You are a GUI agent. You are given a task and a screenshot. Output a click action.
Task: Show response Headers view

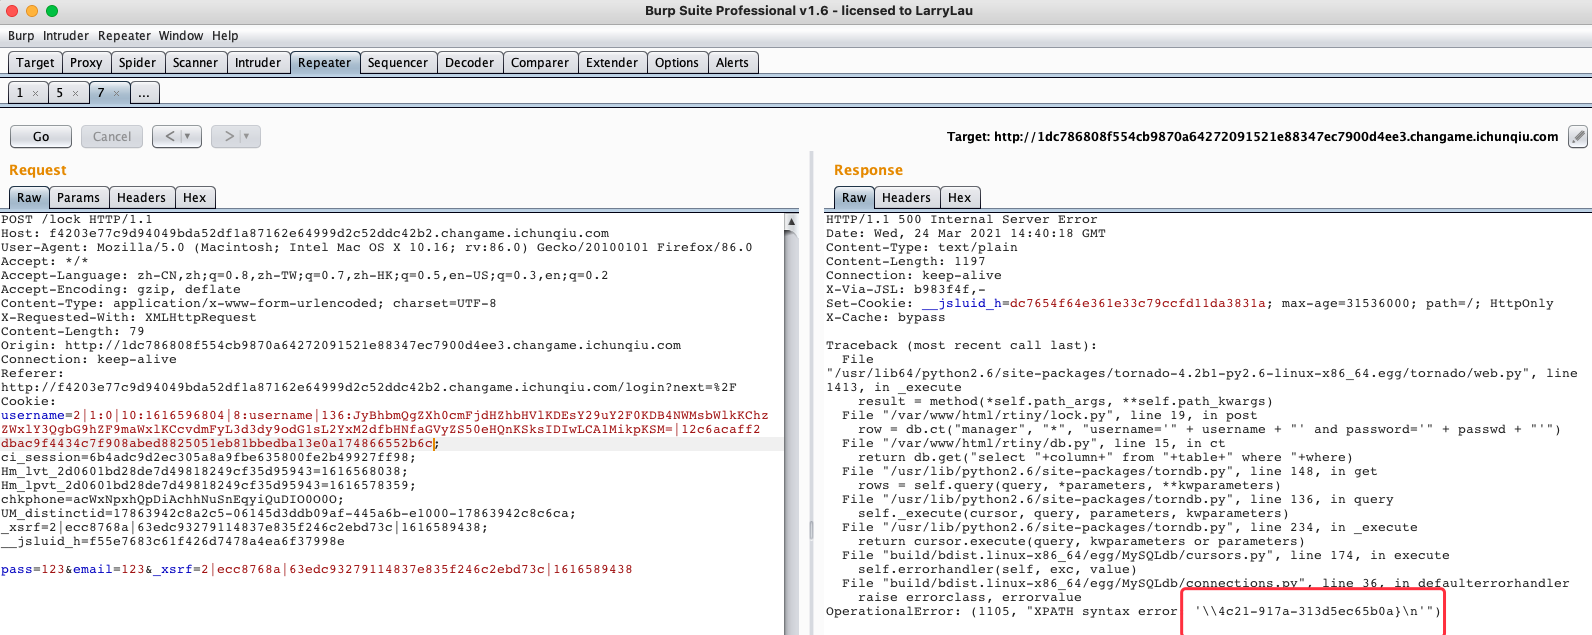(x=907, y=197)
